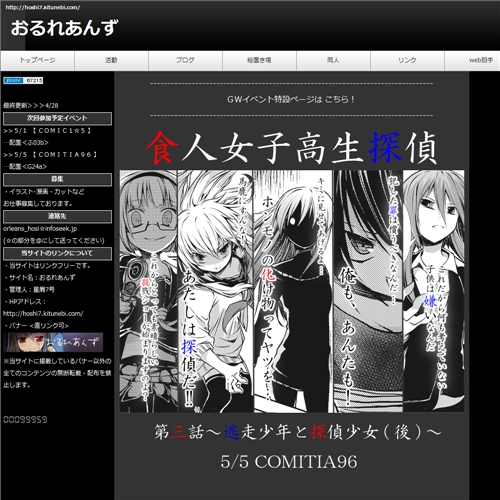Open the トップページ navigation tab

(37, 60)
